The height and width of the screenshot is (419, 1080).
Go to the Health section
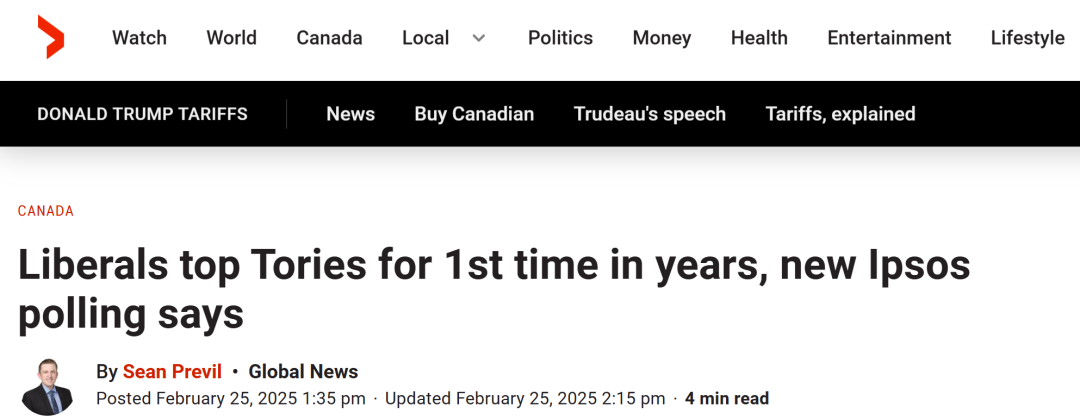point(759,38)
